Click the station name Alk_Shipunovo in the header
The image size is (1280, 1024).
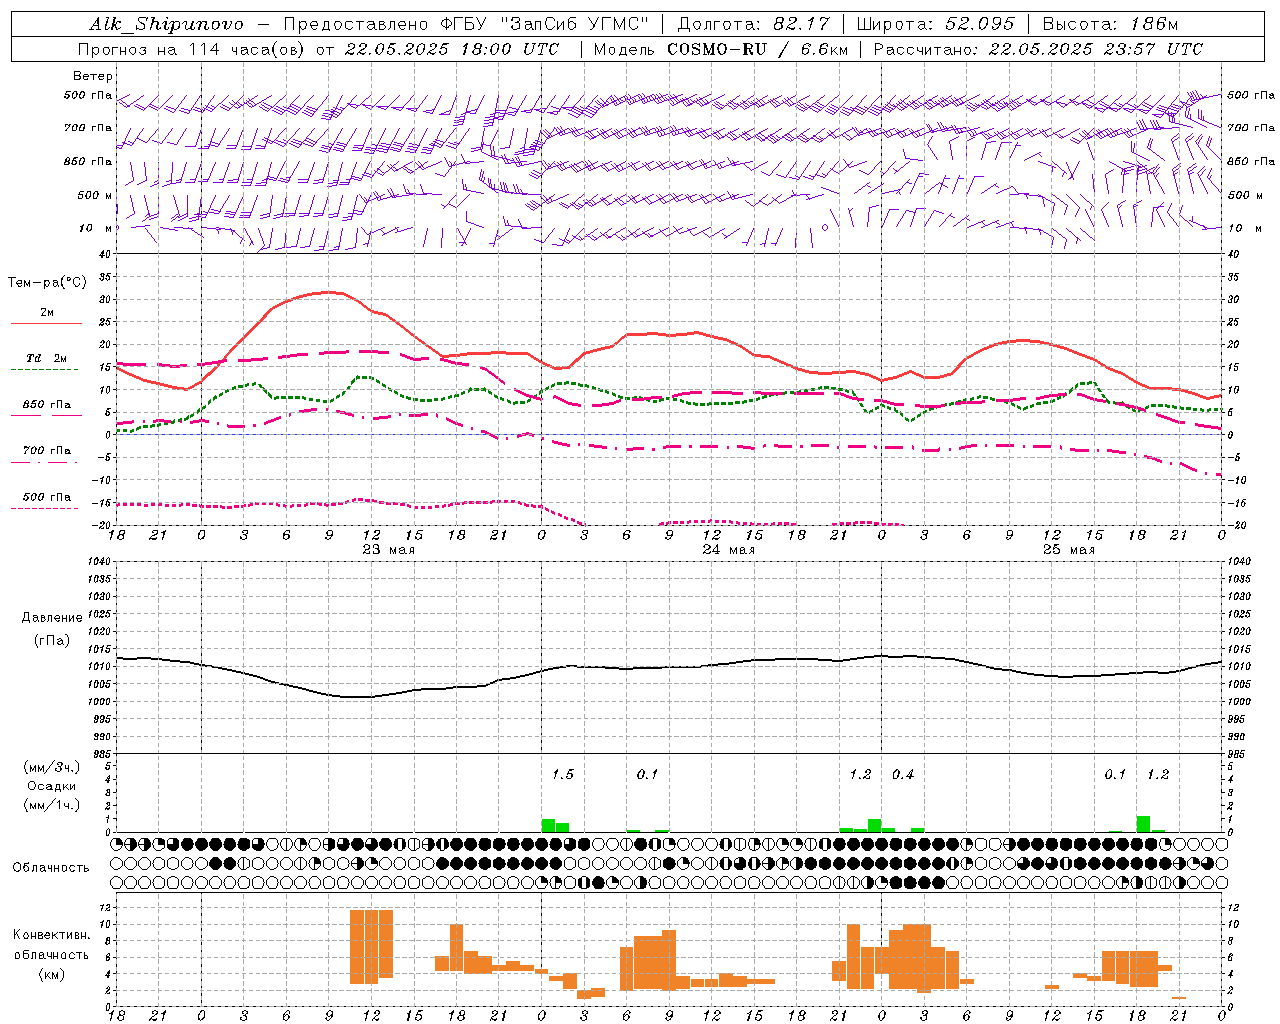(x=166, y=24)
